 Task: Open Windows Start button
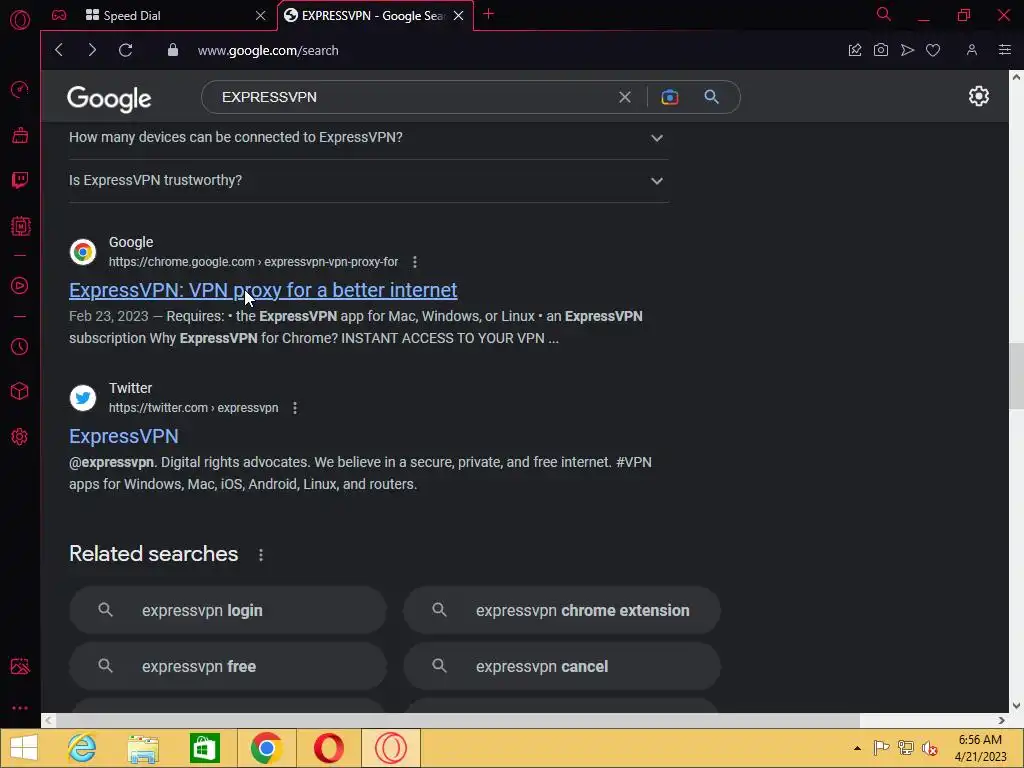click(x=24, y=748)
